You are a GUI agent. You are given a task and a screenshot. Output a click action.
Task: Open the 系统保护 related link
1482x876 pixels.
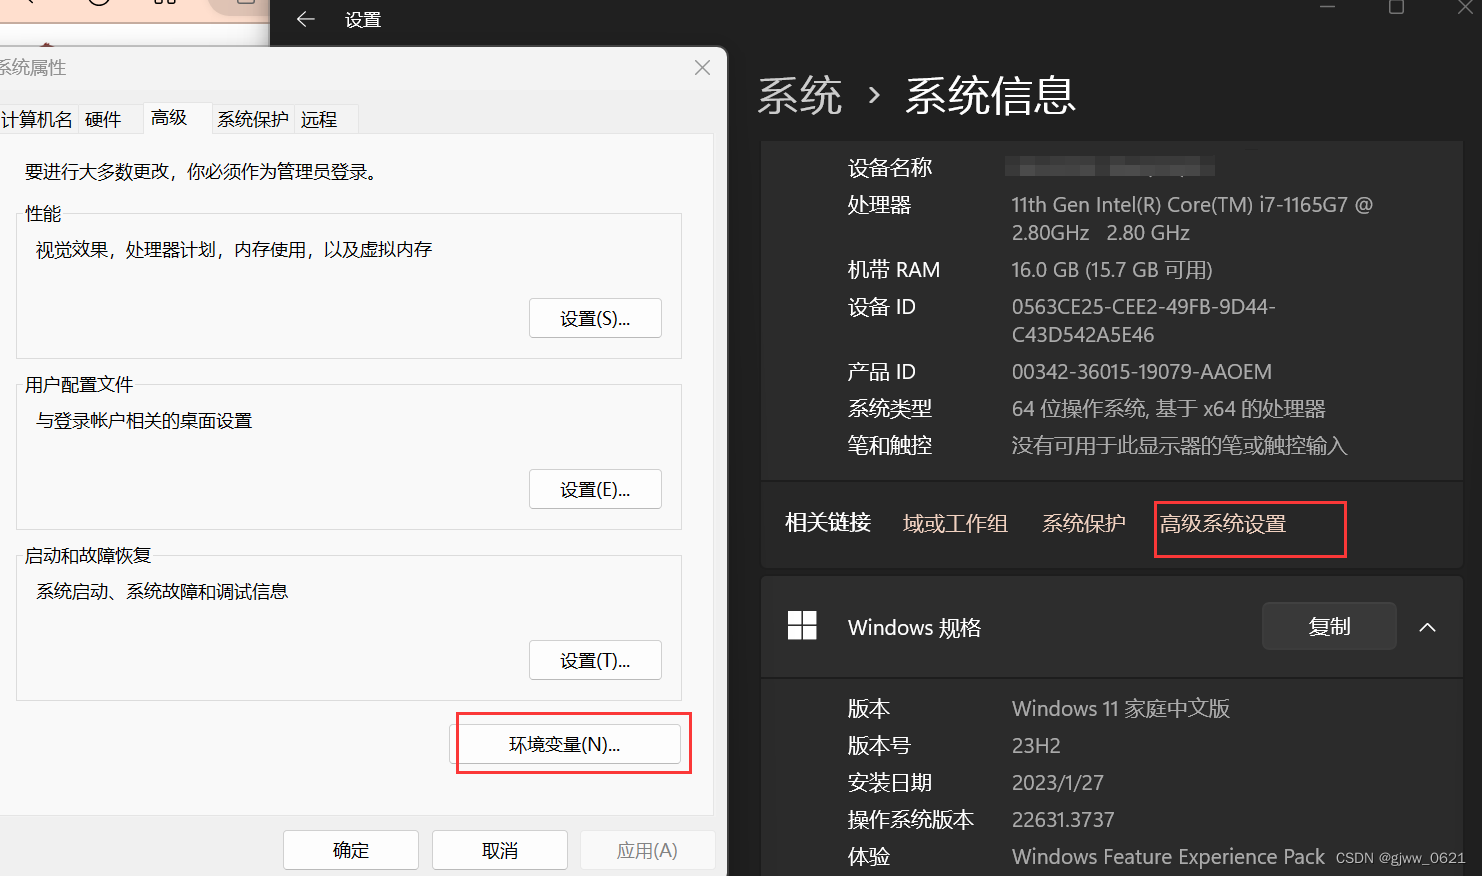(x=1083, y=523)
